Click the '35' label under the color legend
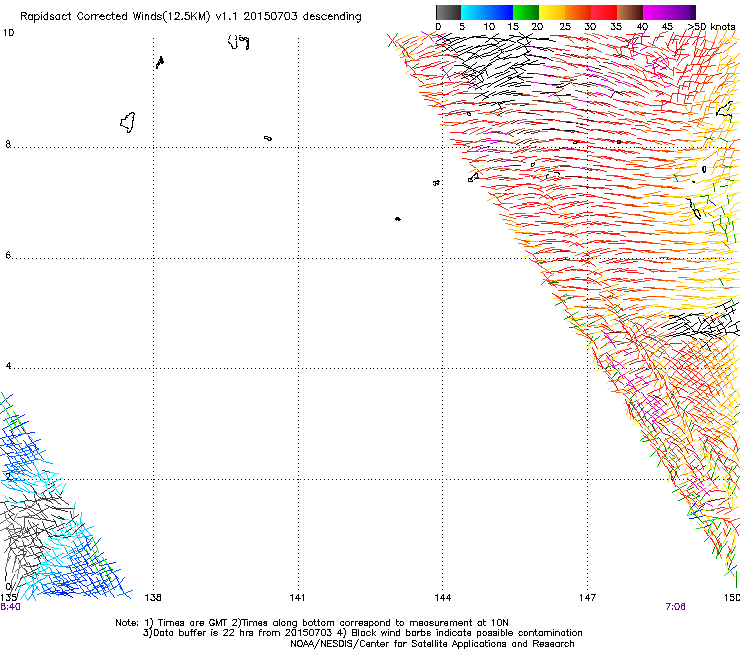The width and height of the screenshot is (740, 650). [x=616, y=27]
